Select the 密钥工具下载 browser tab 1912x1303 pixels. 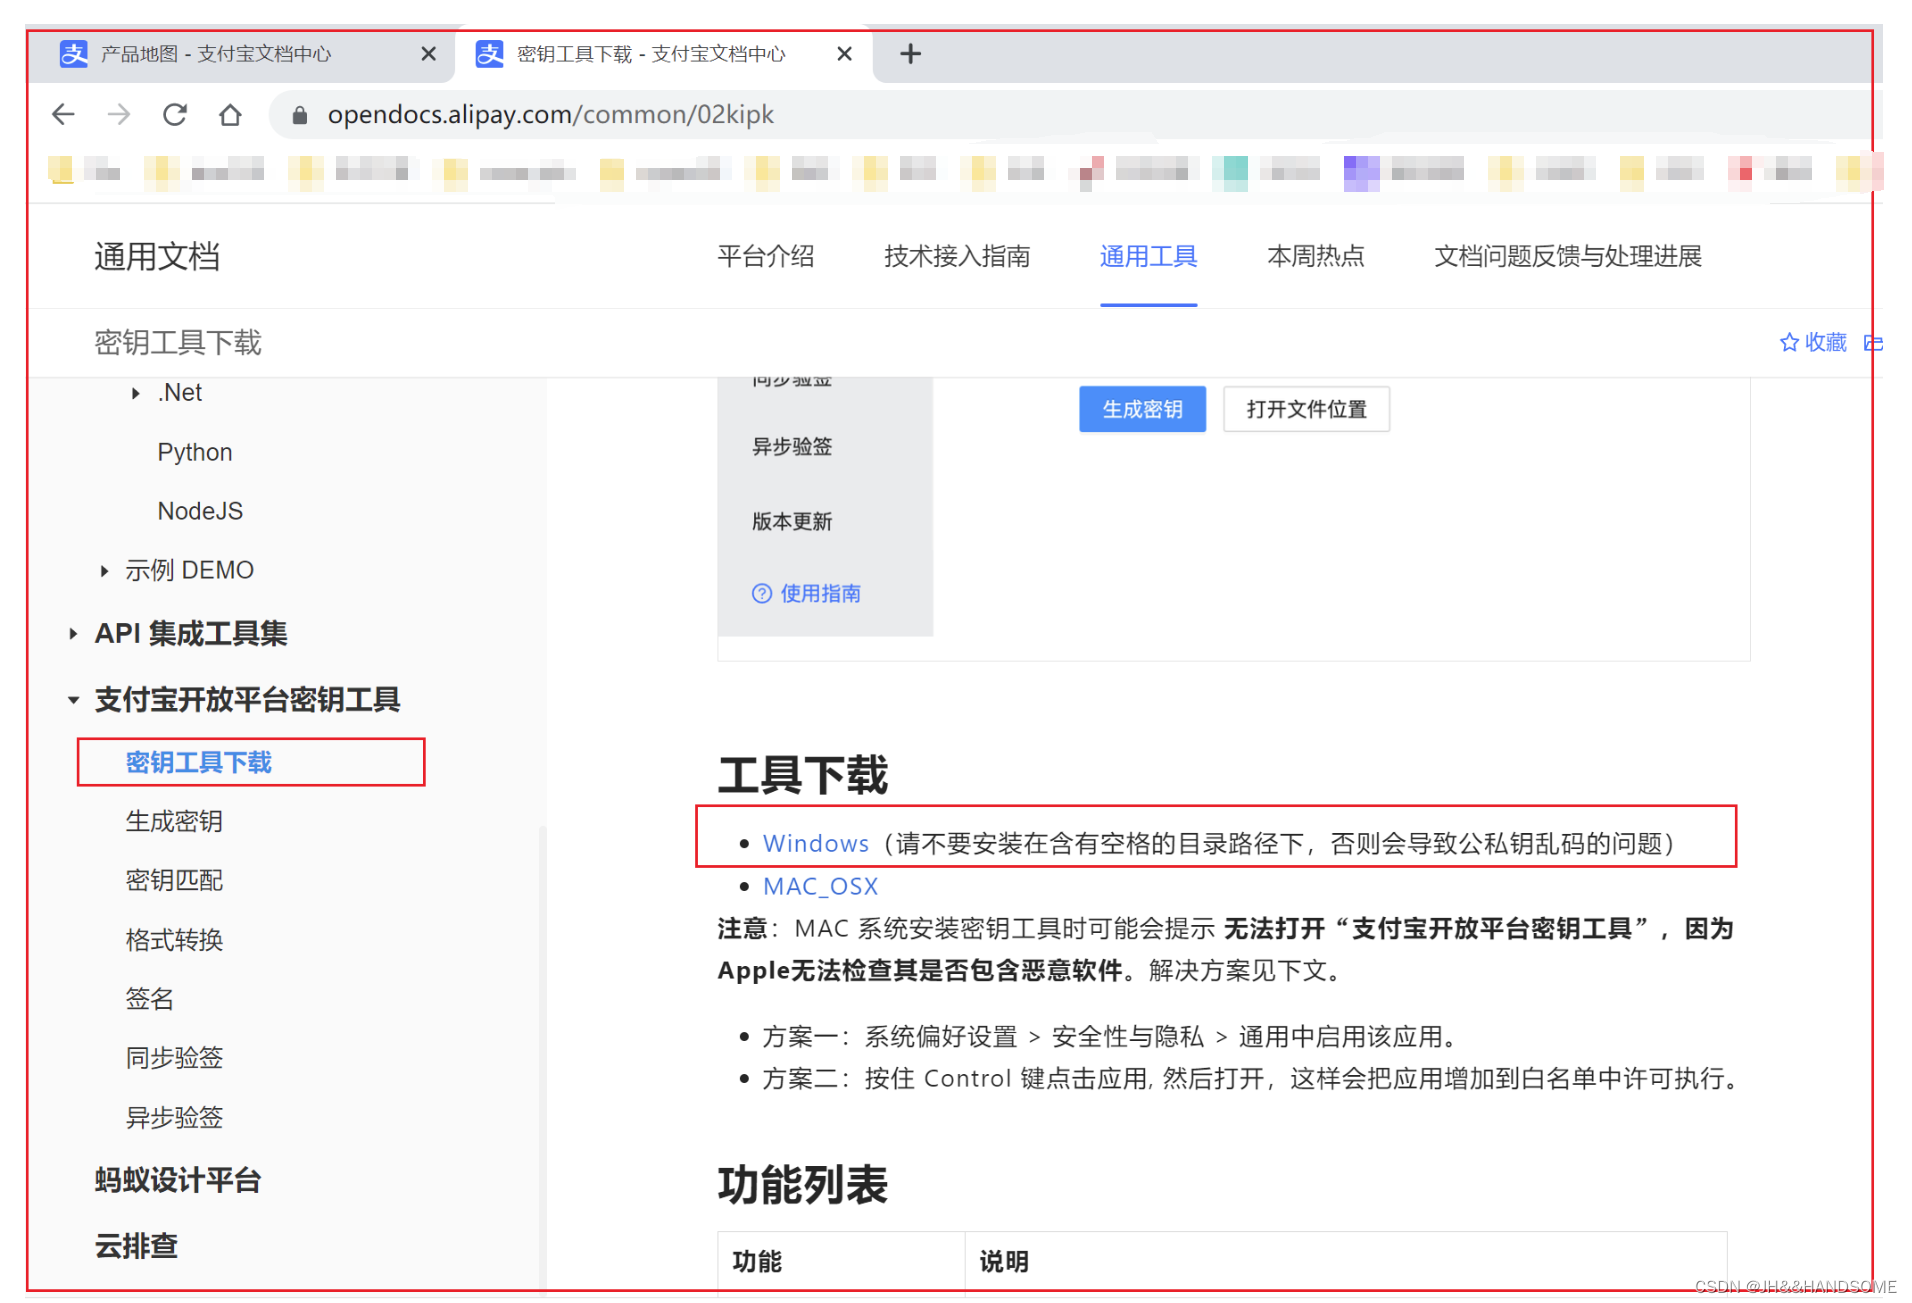[x=663, y=54]
